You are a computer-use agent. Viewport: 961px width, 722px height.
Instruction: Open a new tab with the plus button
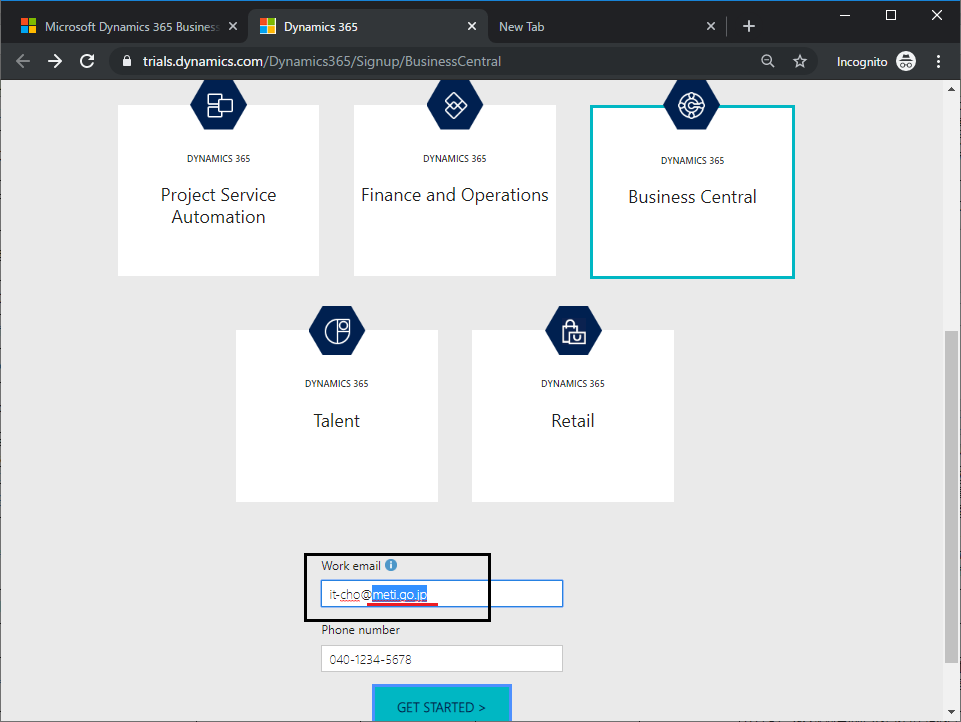(x=748, y=26)
